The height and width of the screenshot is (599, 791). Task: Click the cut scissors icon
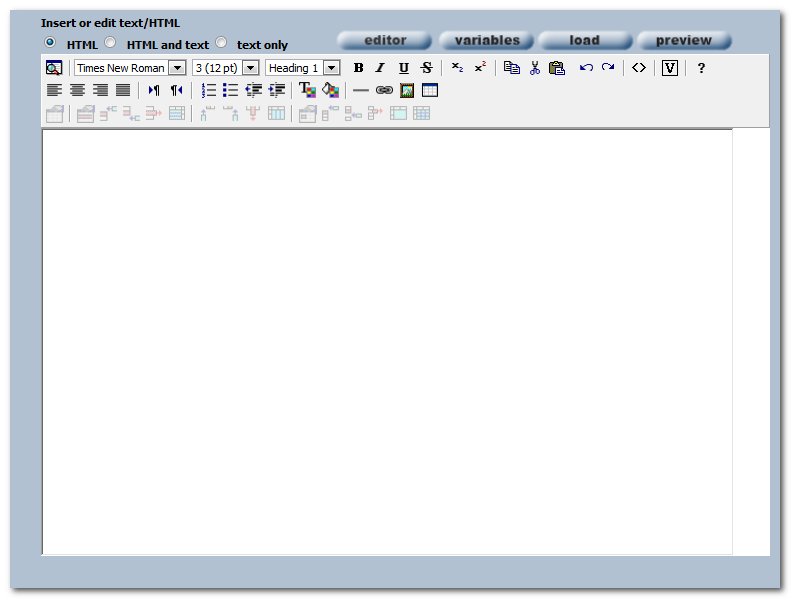click(535, 68)
